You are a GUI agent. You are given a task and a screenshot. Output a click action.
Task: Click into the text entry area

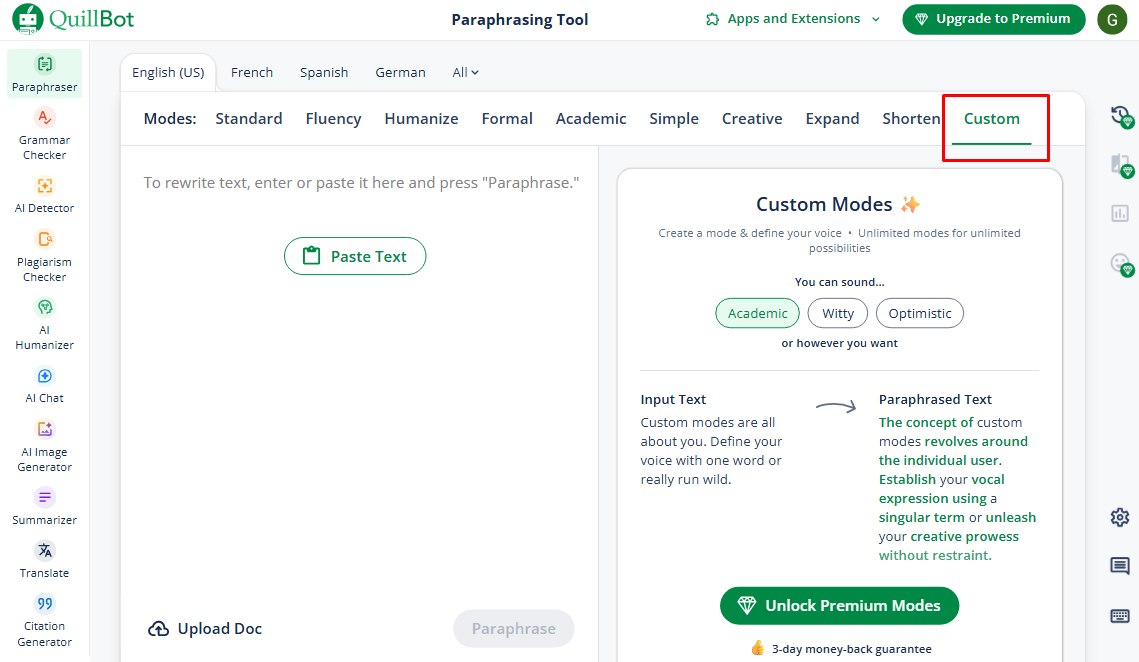[360, 400]
